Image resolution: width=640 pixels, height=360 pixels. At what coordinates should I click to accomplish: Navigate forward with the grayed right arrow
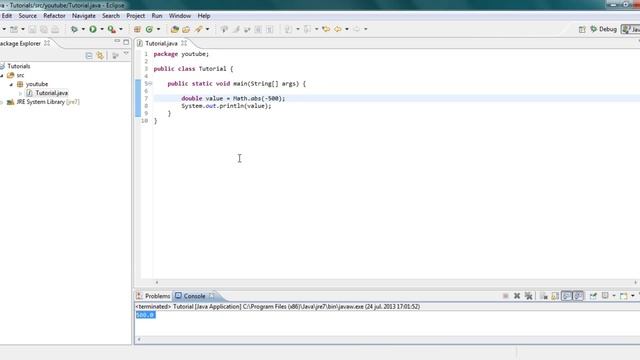[357, 29]
